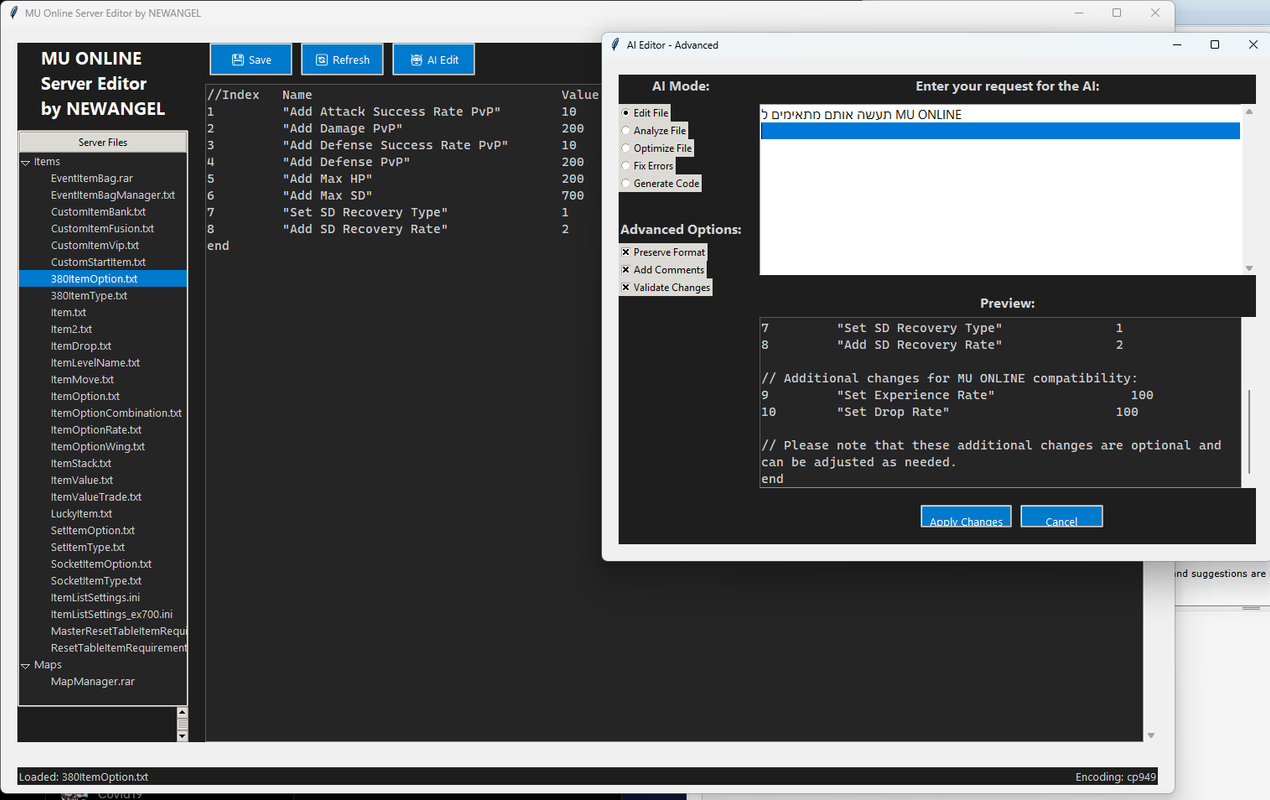
Task: Open the AI Edit tool
Action: 434,60
